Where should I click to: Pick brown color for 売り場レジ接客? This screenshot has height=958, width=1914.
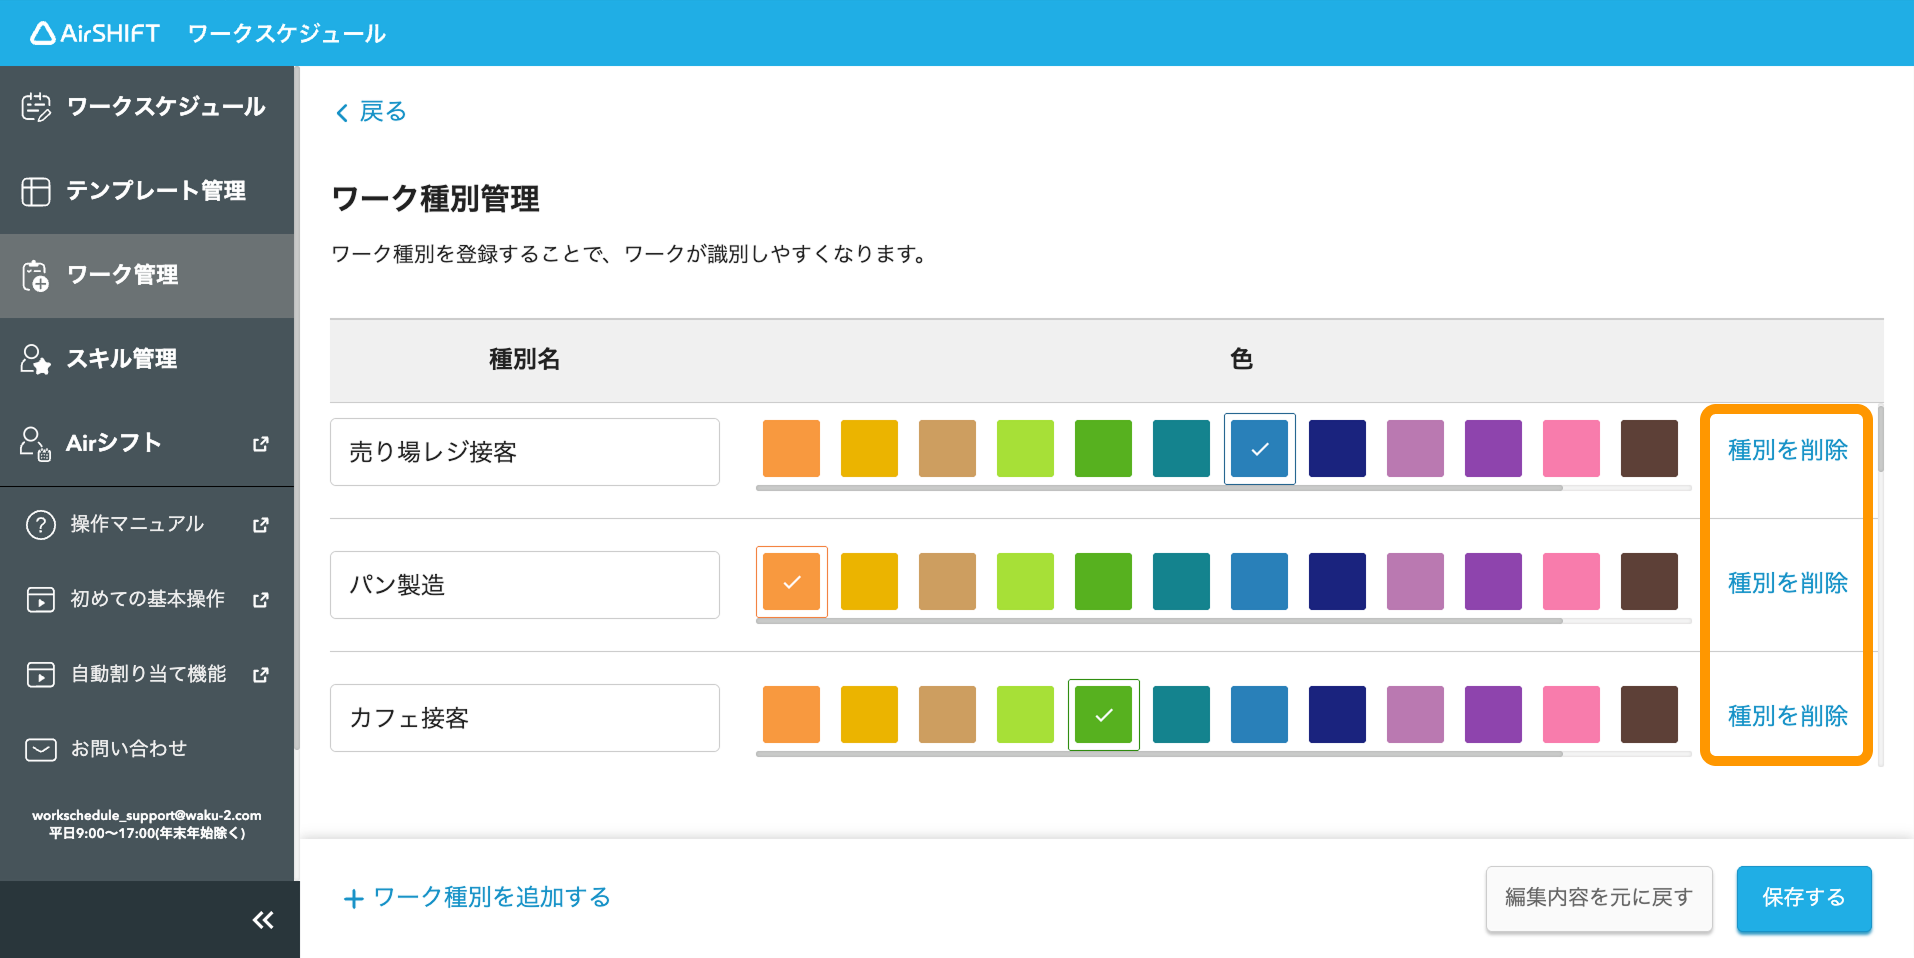click(1649, 448)
